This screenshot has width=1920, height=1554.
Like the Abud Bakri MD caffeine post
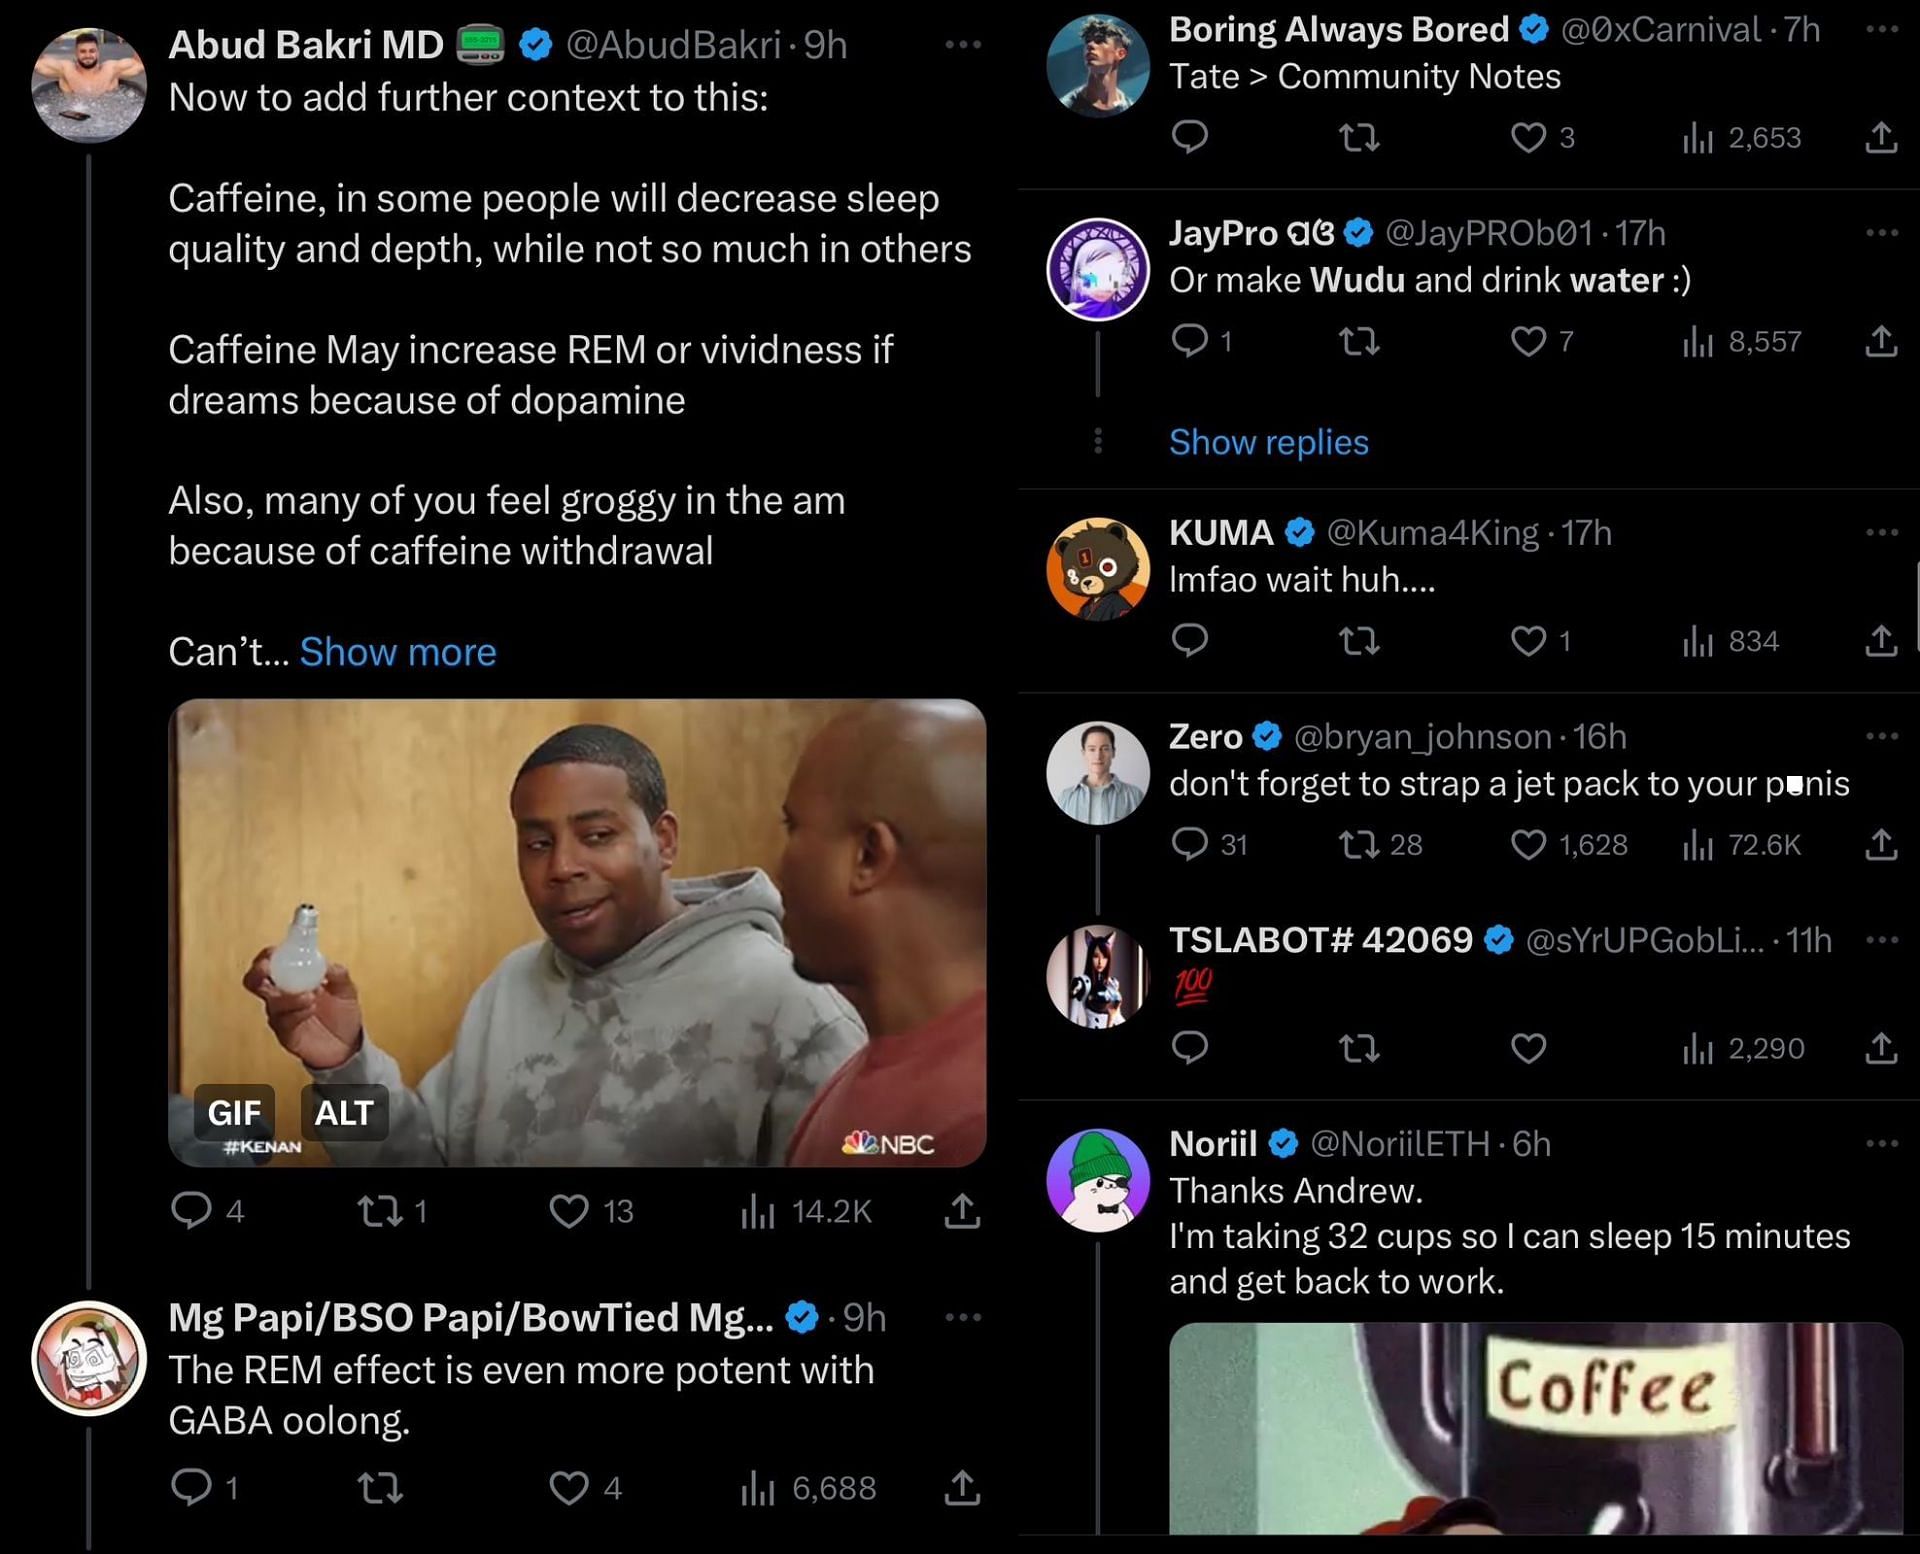569,1211
